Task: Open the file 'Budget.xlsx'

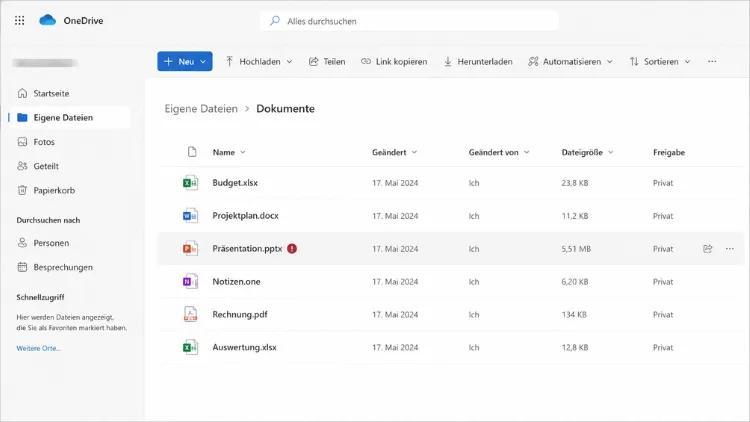Action: (235, 183)
